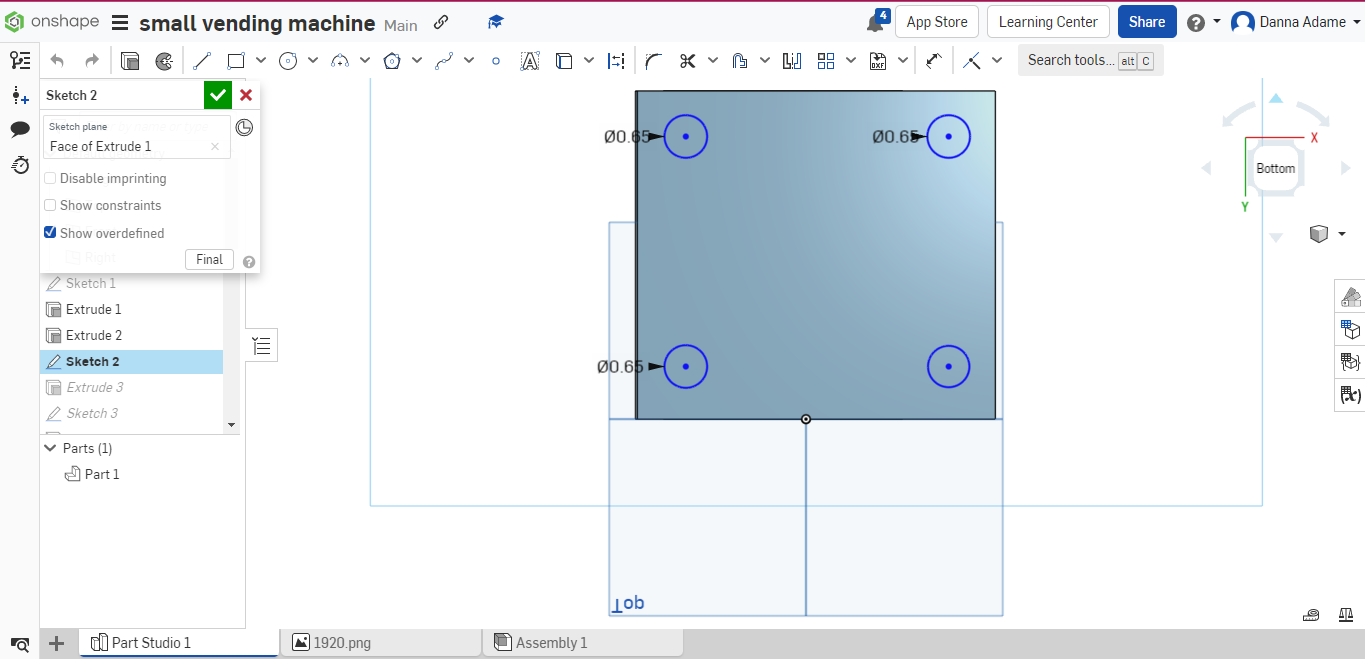Screen dimensions: 1365x659
Task: Select Extrude 1 in the feature tree
Action: 93,309
